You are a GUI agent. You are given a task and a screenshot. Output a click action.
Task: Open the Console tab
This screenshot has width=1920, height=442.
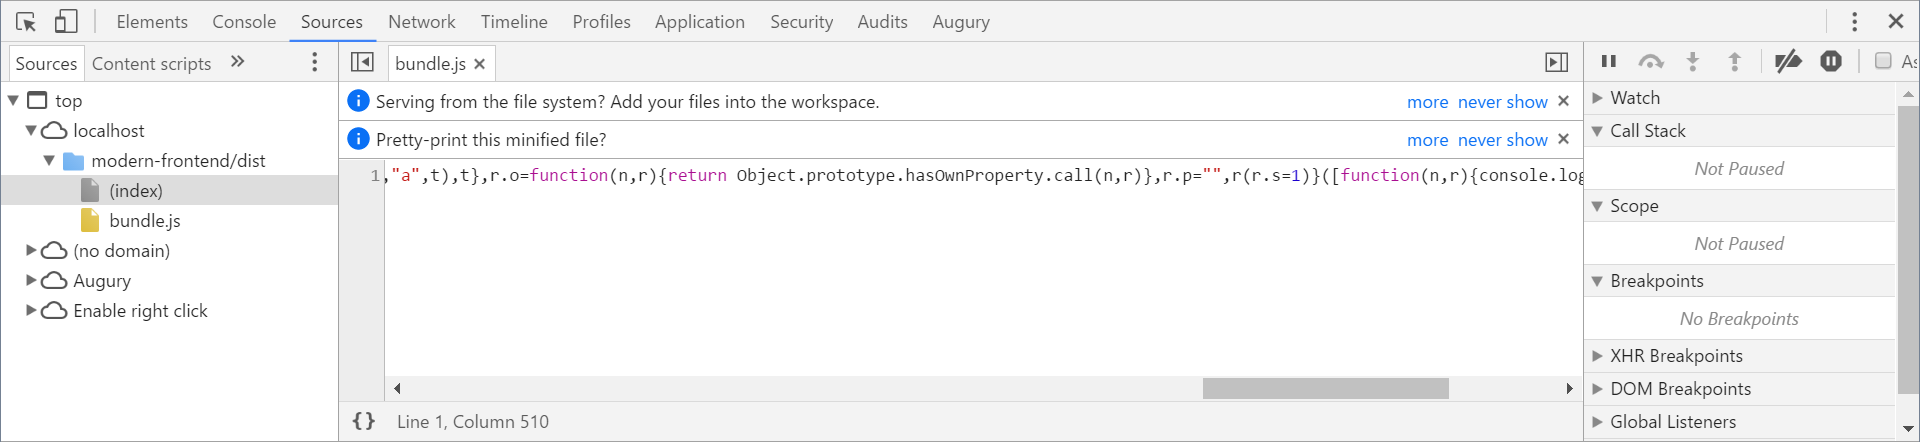(244, 21)
